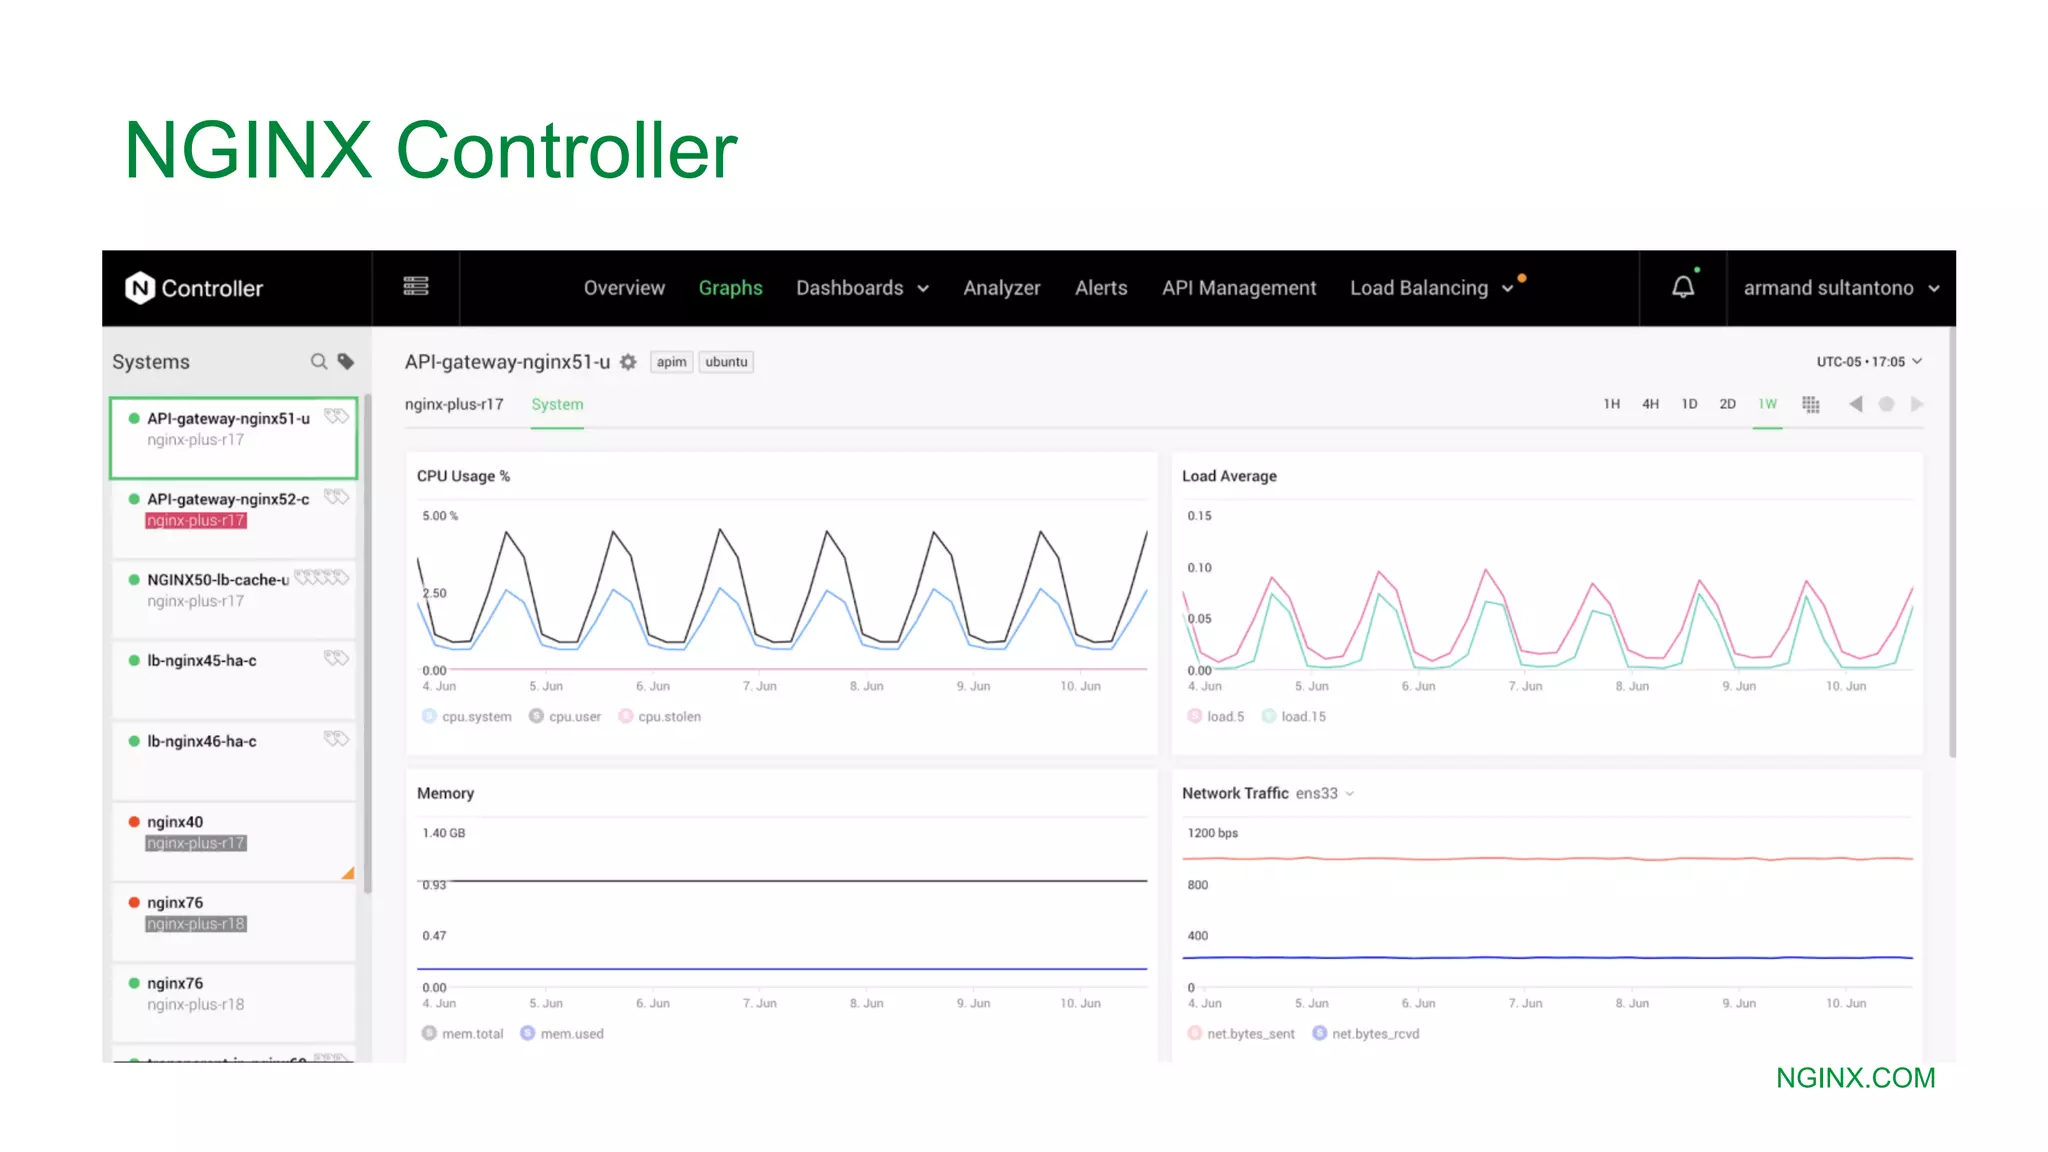
Task: Open armand sultantono user menu
Action: (x=1841, y=288)
